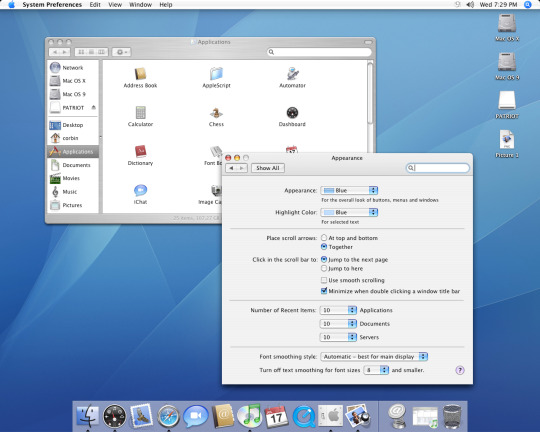Image resolution: width=540 pixels, height=432 pixels.
Task: Open the Picture 1 file on the desktop
Action: click(507, 140)
